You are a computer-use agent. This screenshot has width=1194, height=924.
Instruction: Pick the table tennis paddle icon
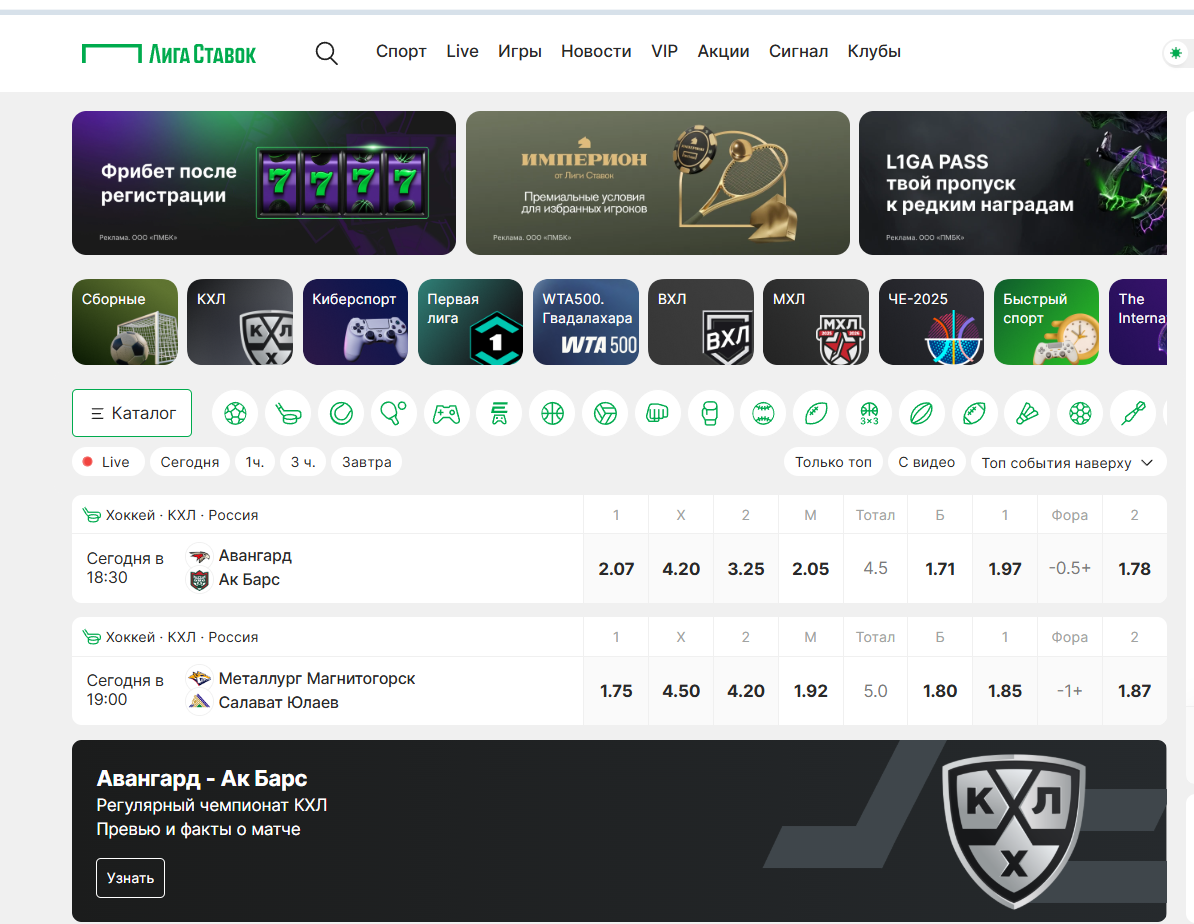point(394,413)
